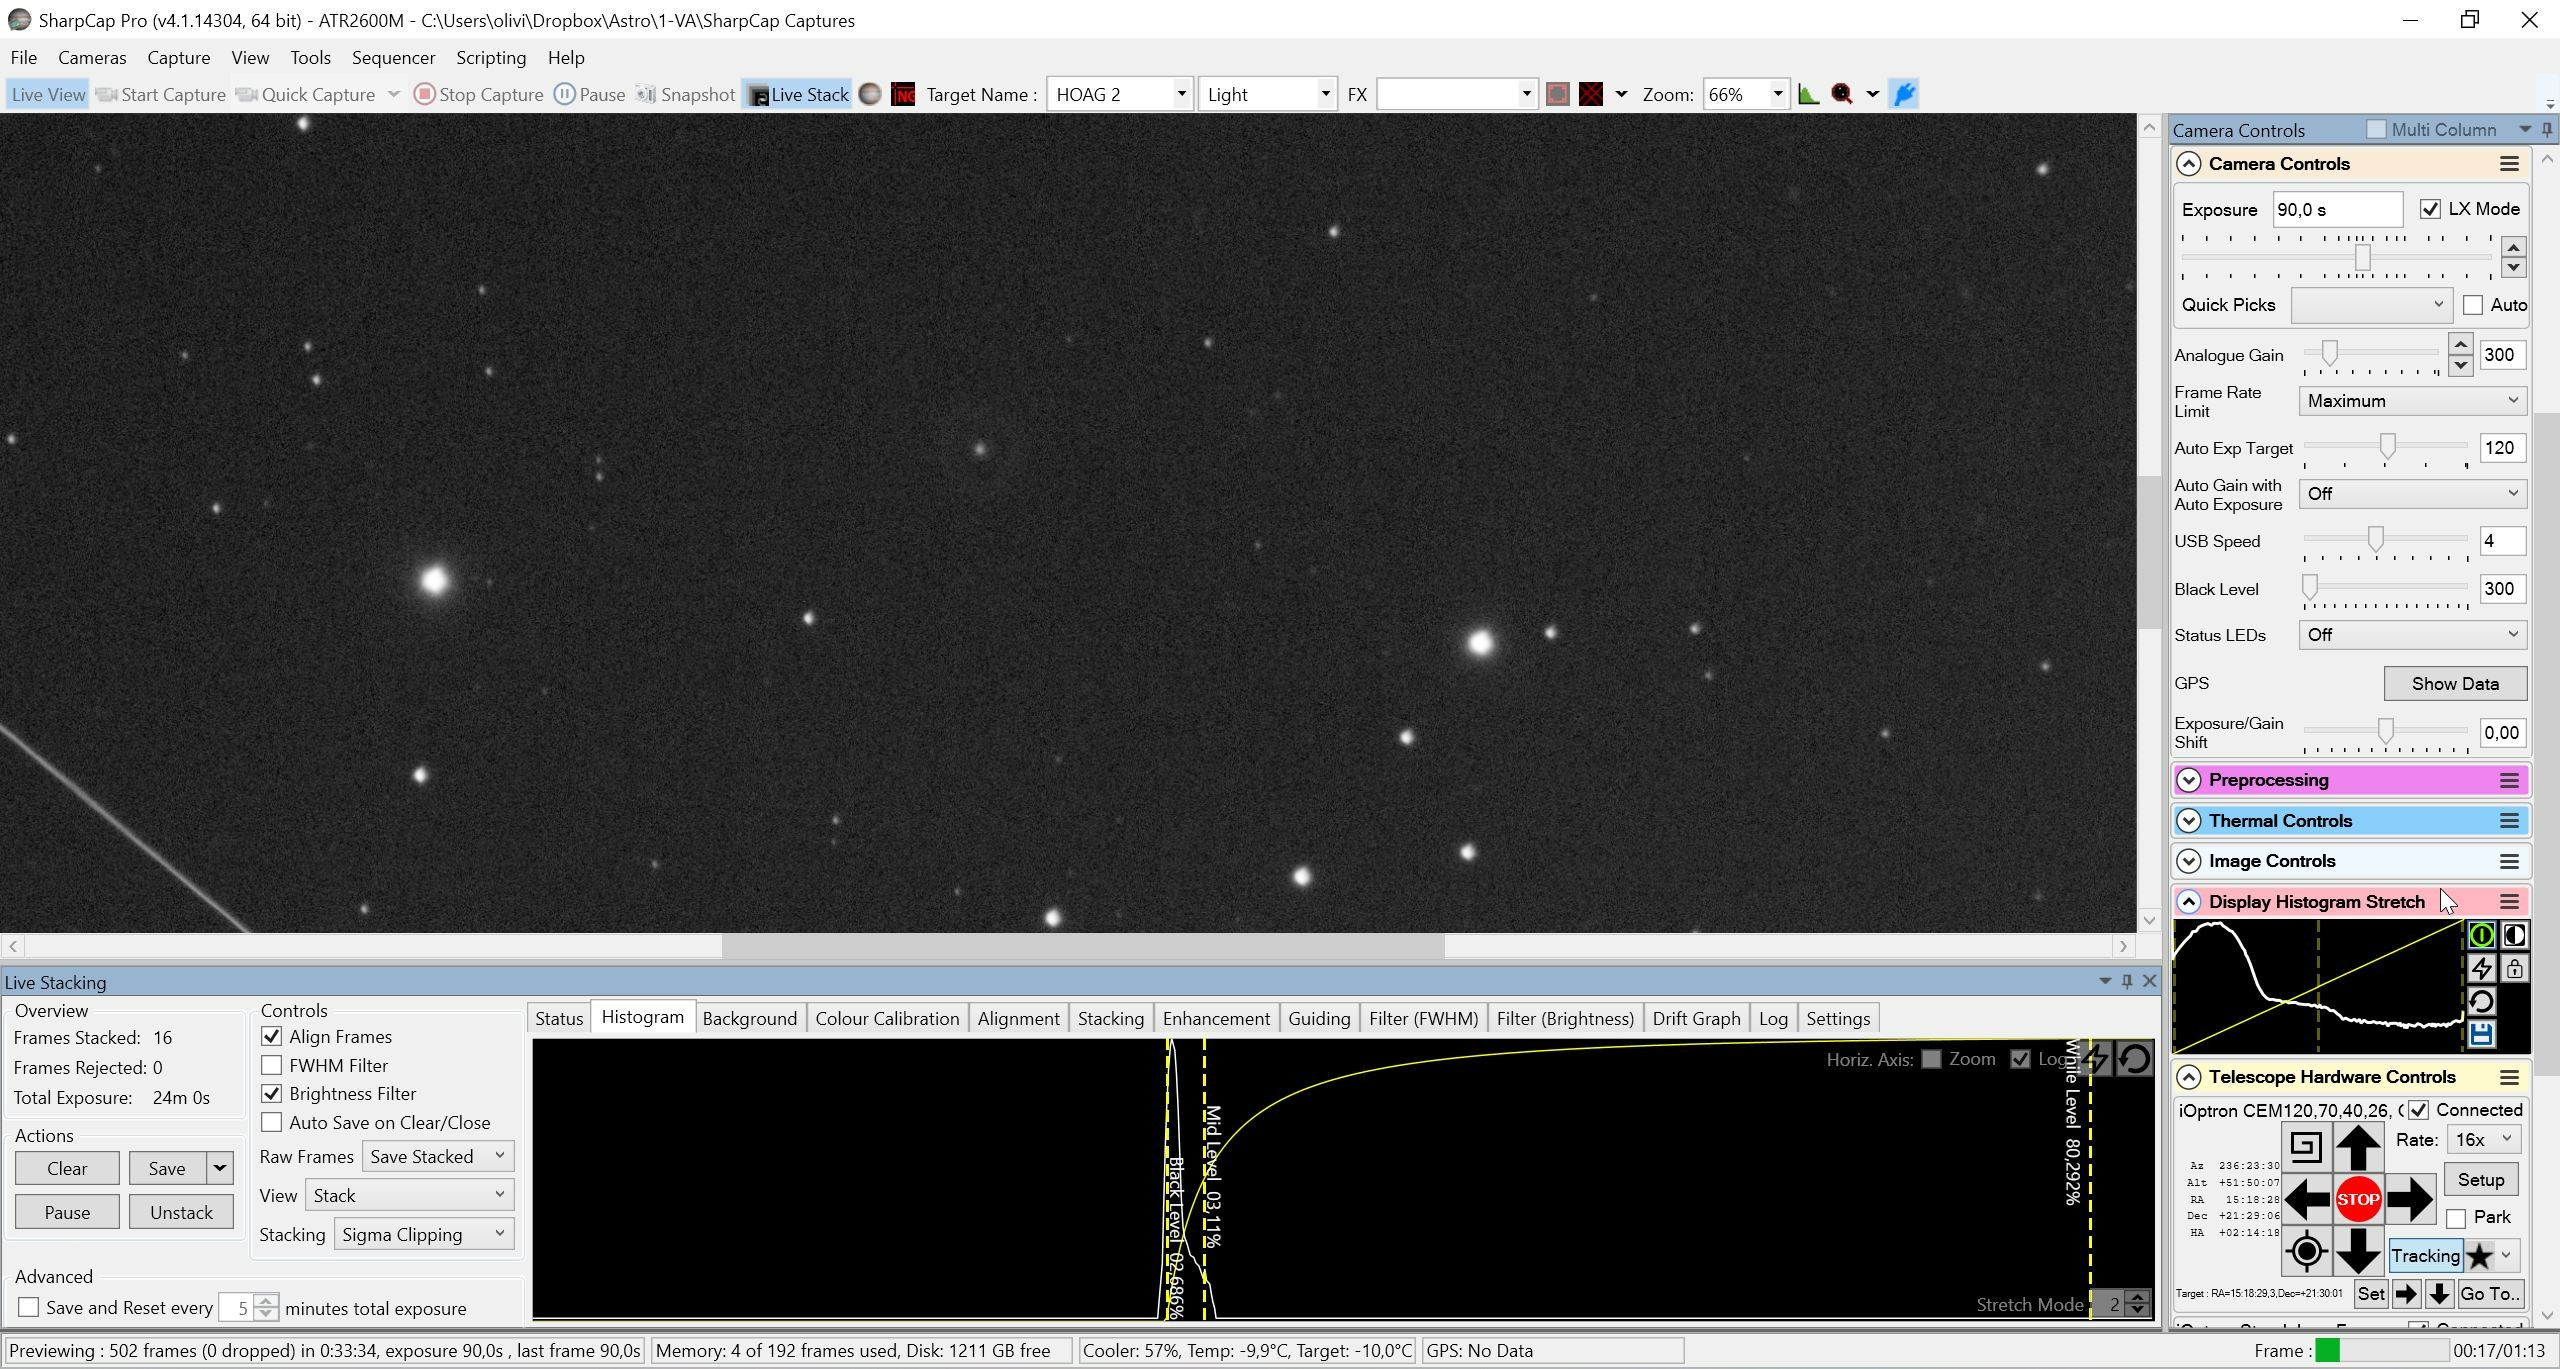Viewport: 2560px width, 1369px height.
Task: Click the spiral search icon in telescope controls
Action: pyautogui.click(x=2306, y=1146)
